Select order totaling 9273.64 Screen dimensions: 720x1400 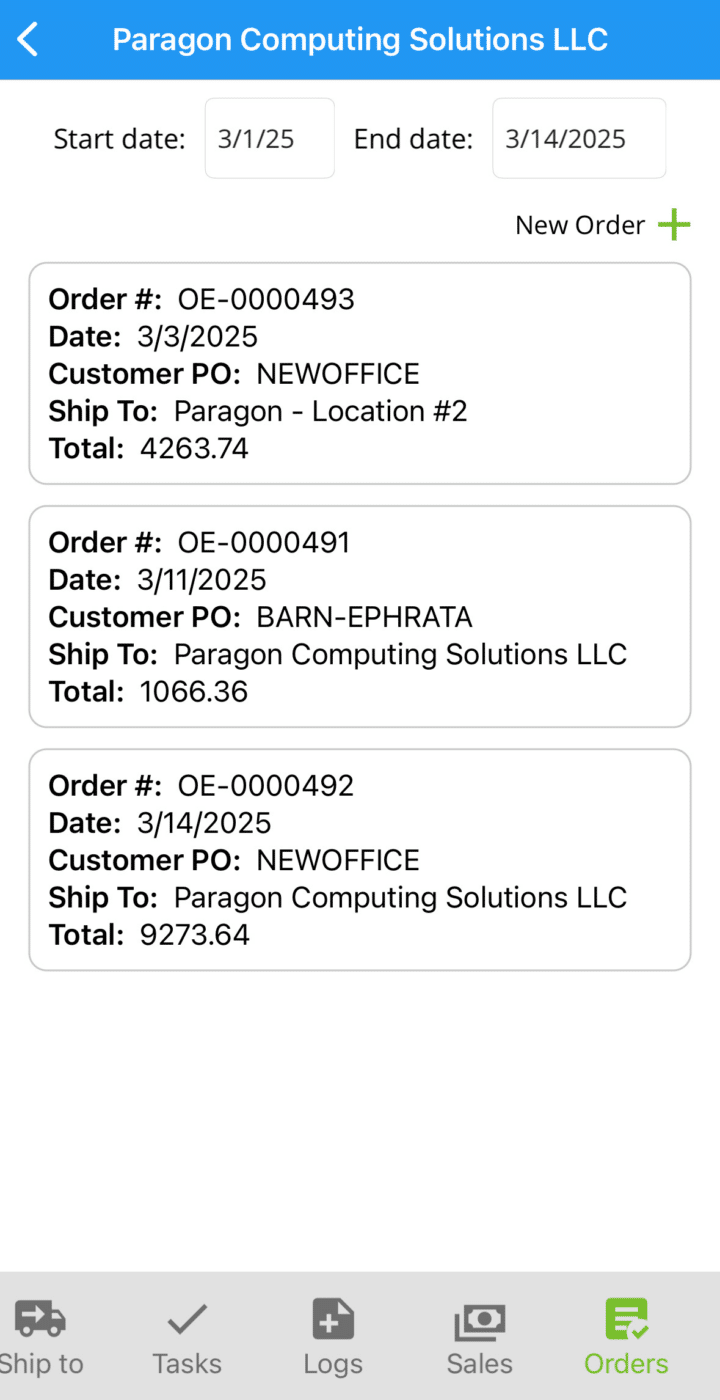(360, 859)
